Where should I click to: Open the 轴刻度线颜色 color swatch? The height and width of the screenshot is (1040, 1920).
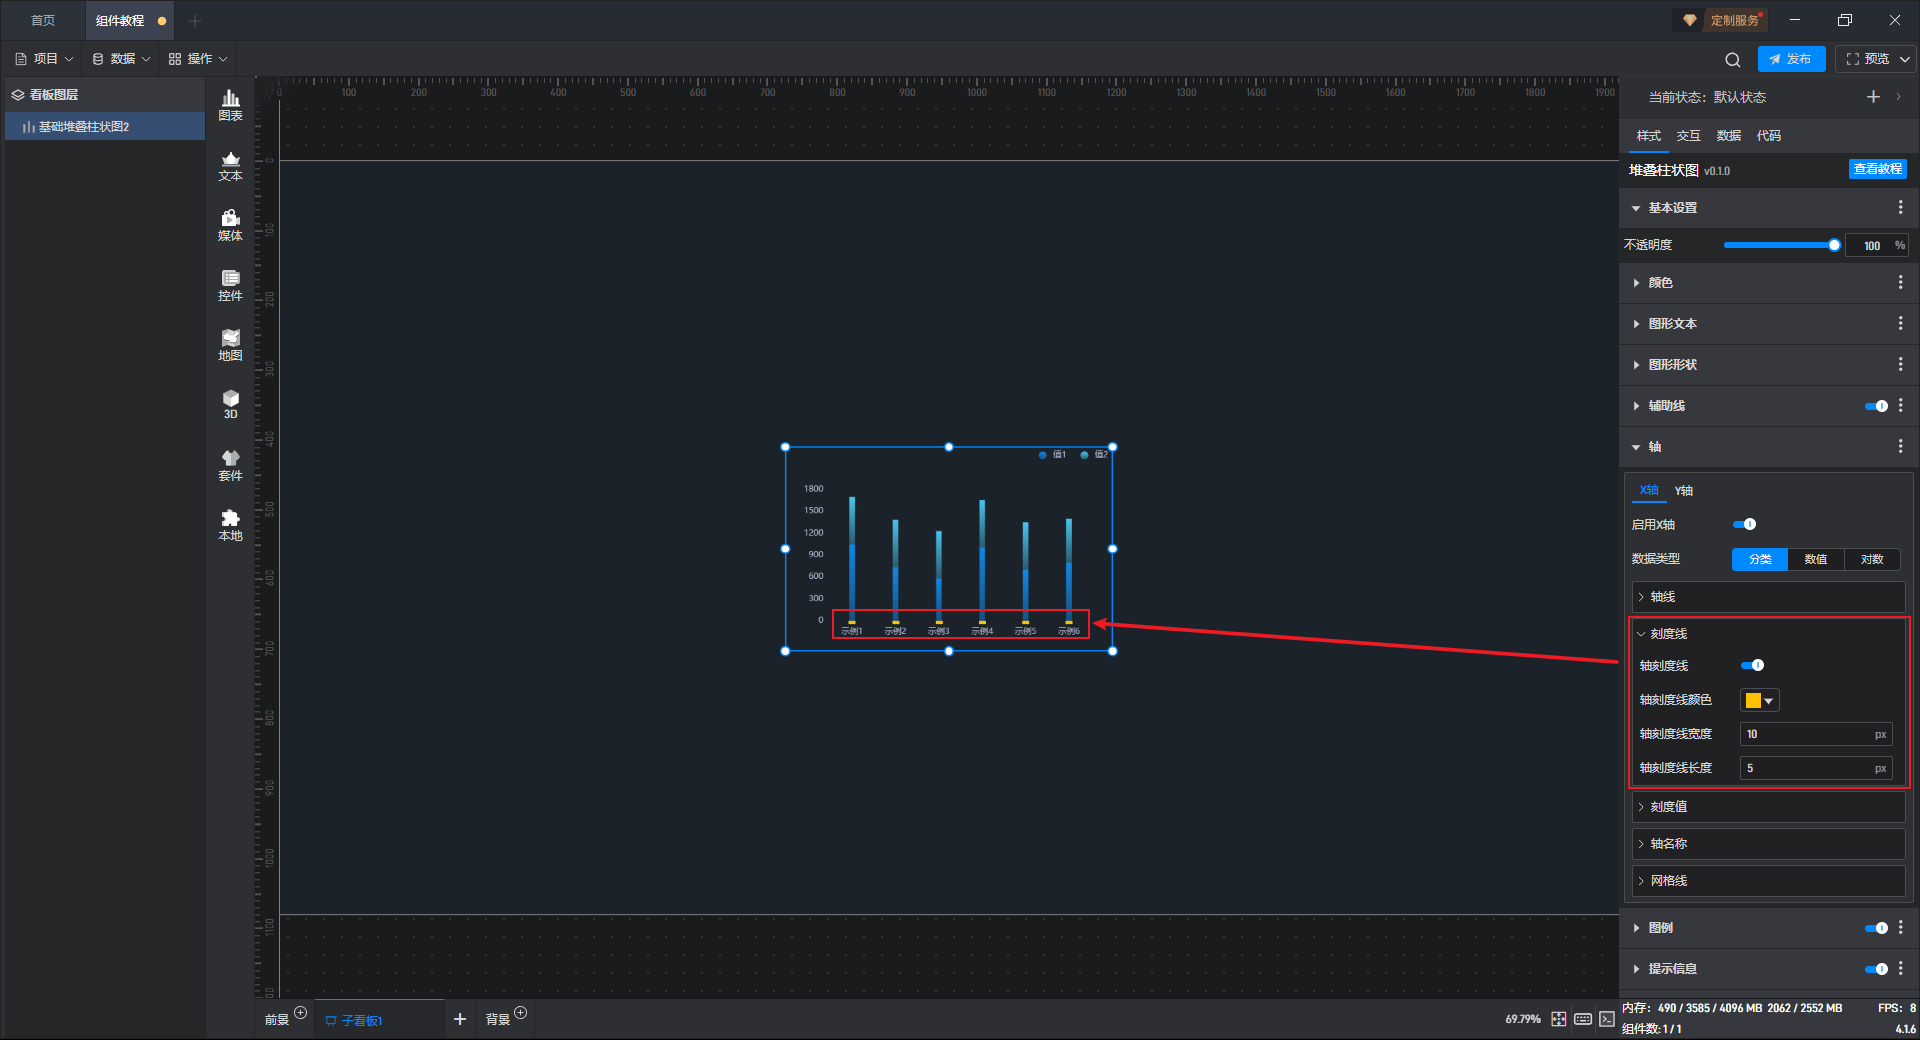click(1759, 700)
